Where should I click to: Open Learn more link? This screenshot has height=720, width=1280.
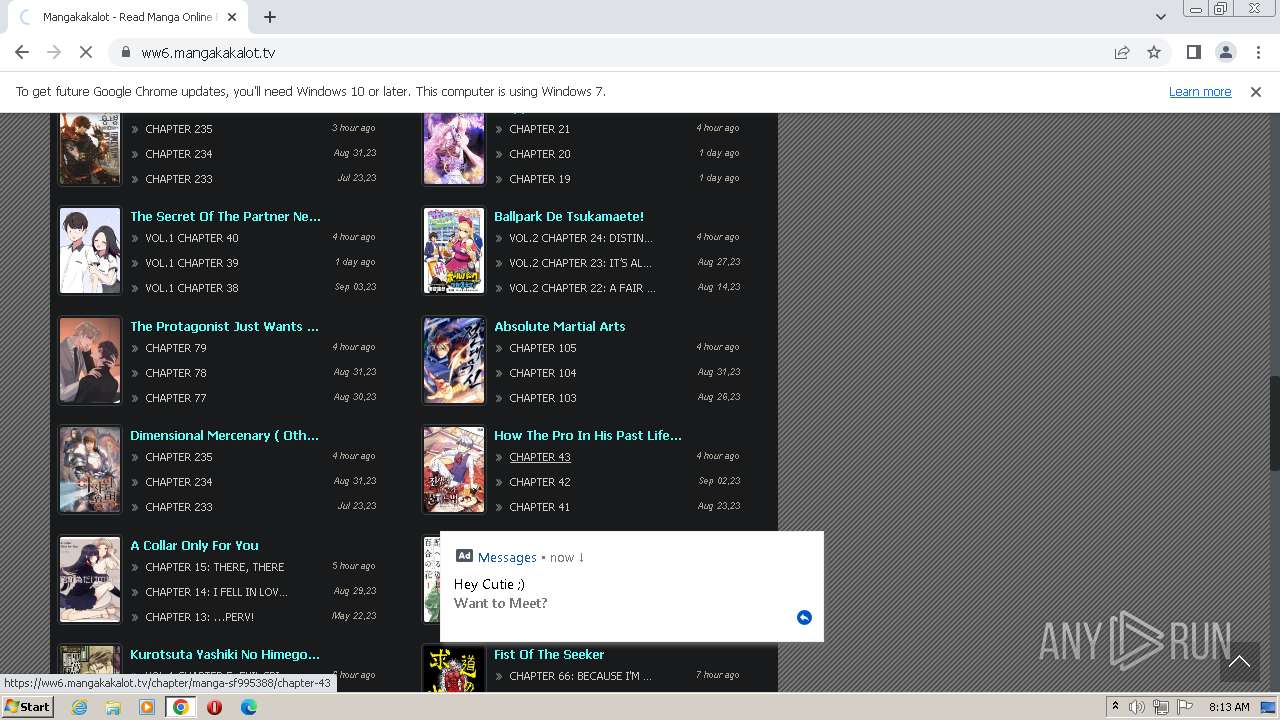pos(1200,91)
